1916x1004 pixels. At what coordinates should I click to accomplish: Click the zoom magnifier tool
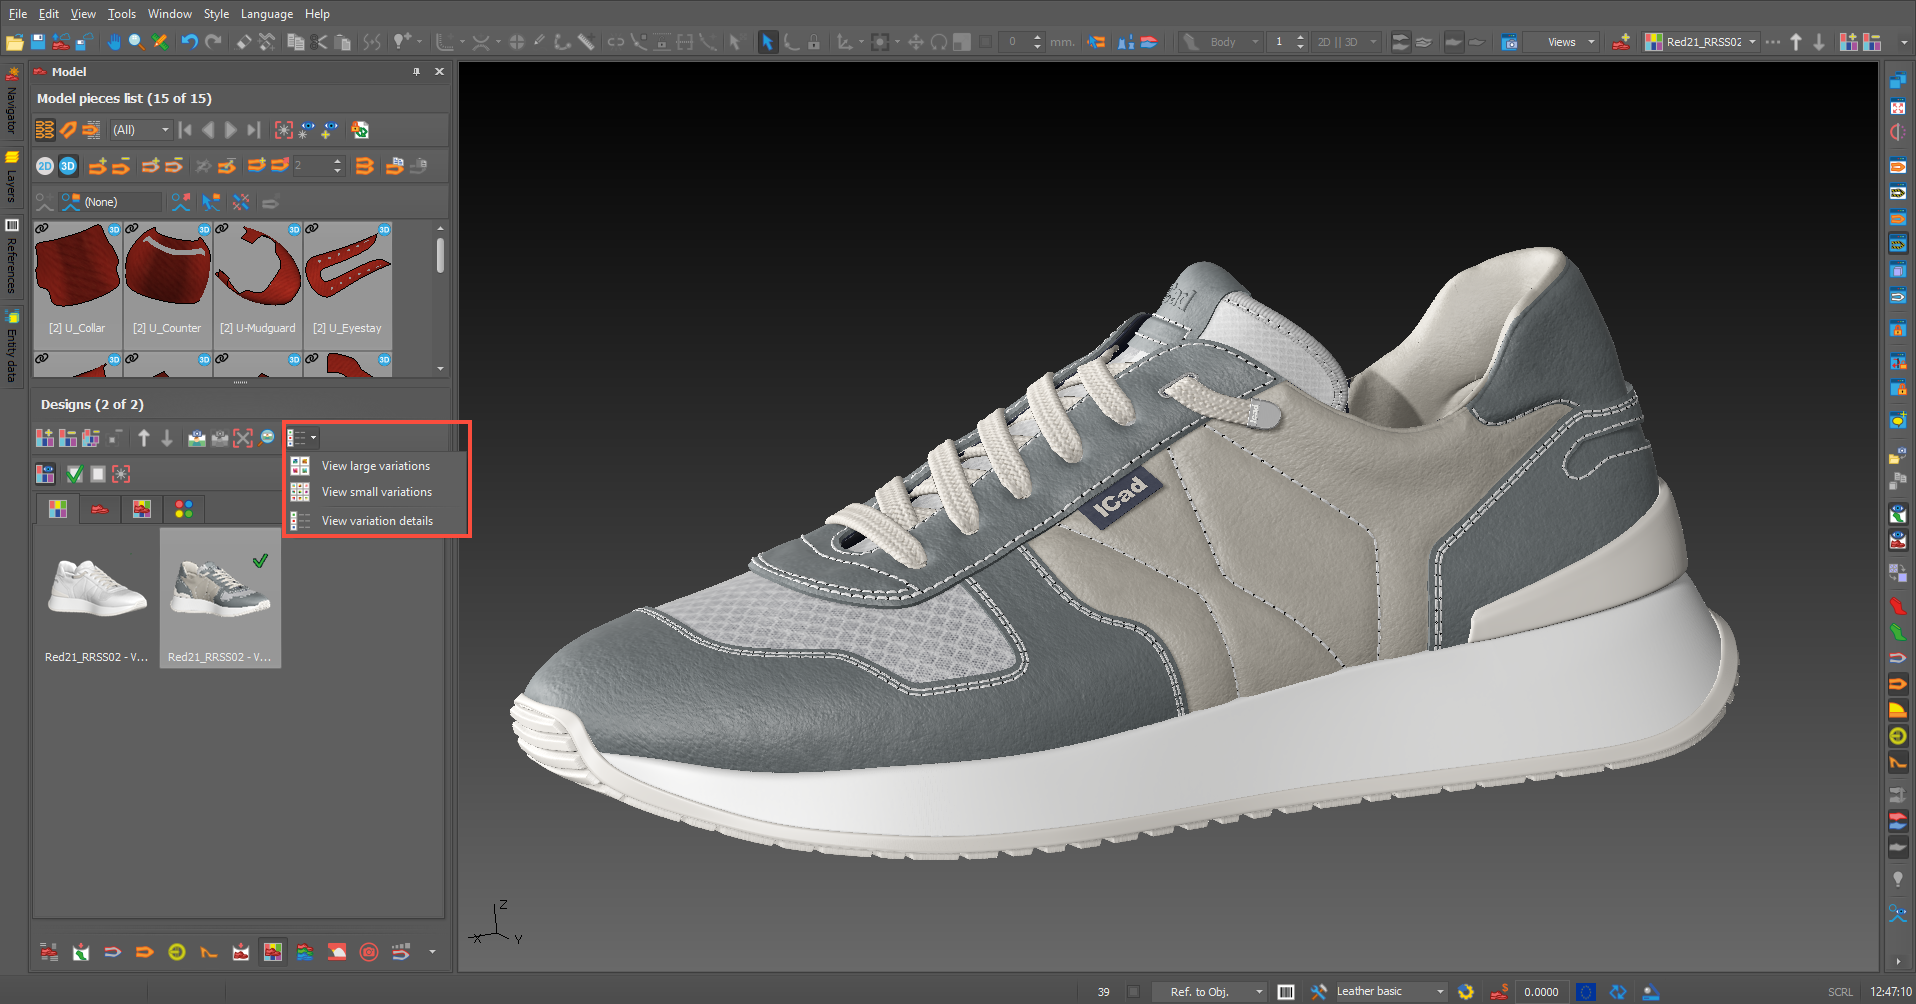(x=136, y=42)
